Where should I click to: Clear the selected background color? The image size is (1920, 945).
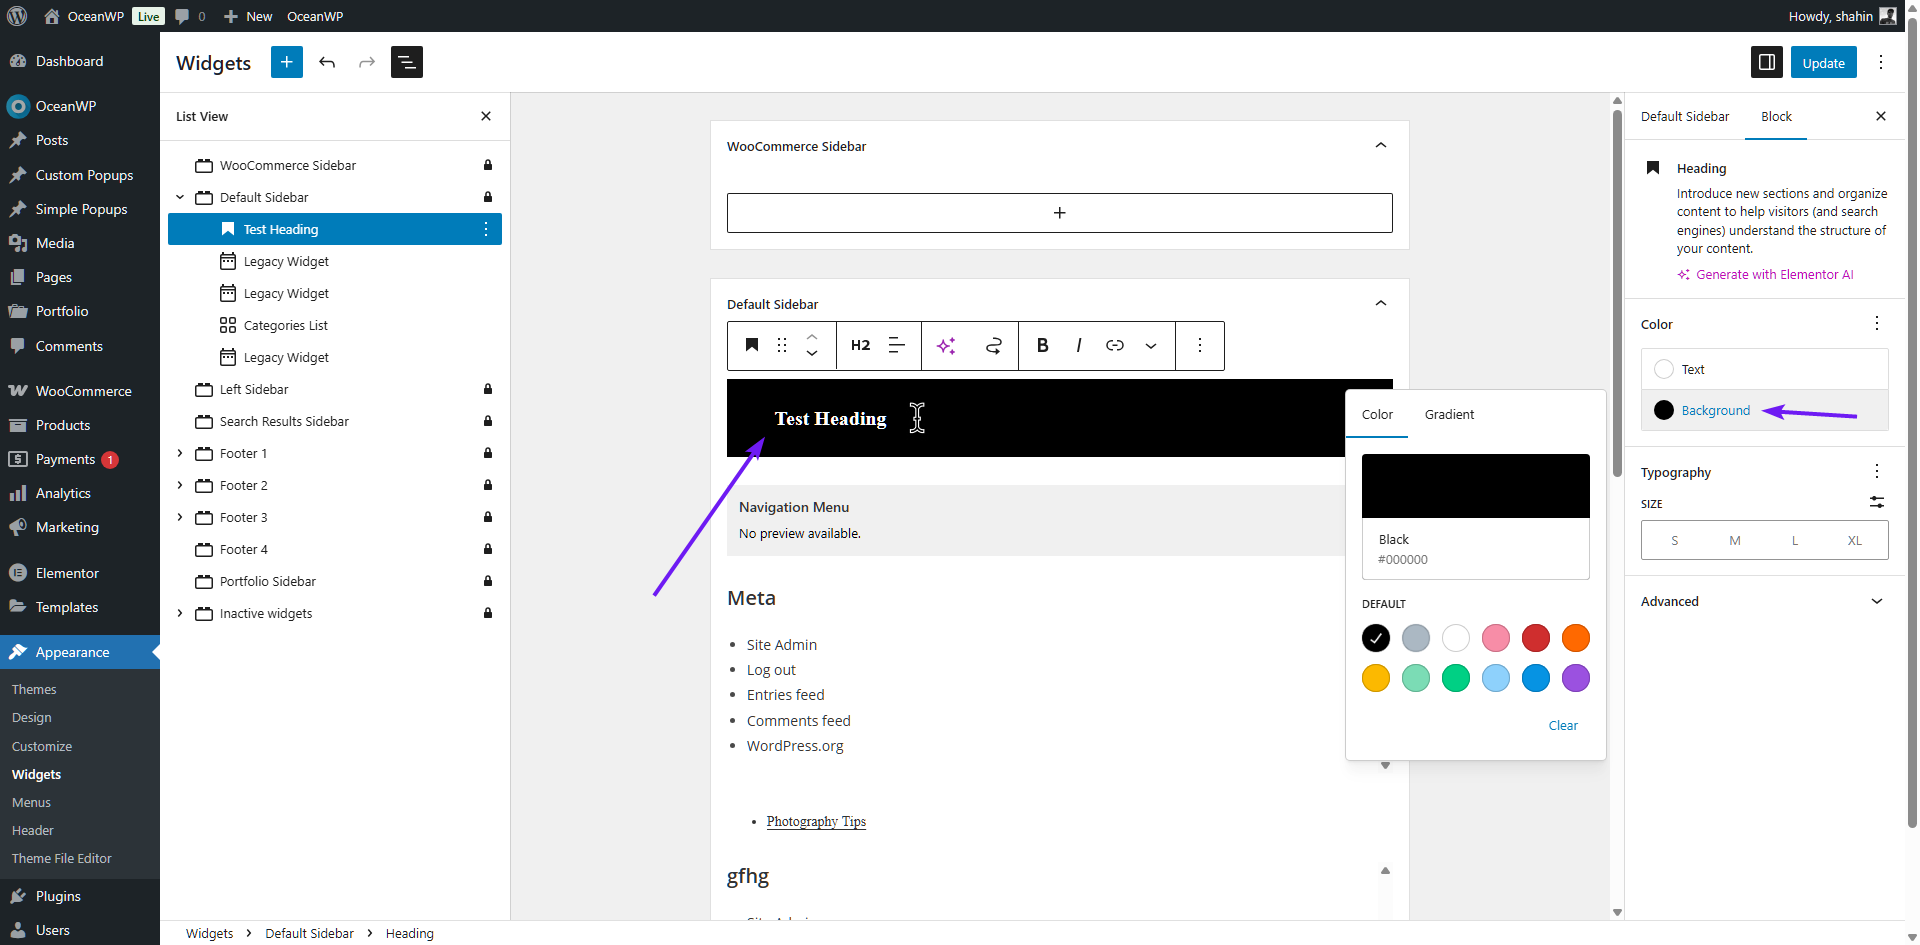1563,725
